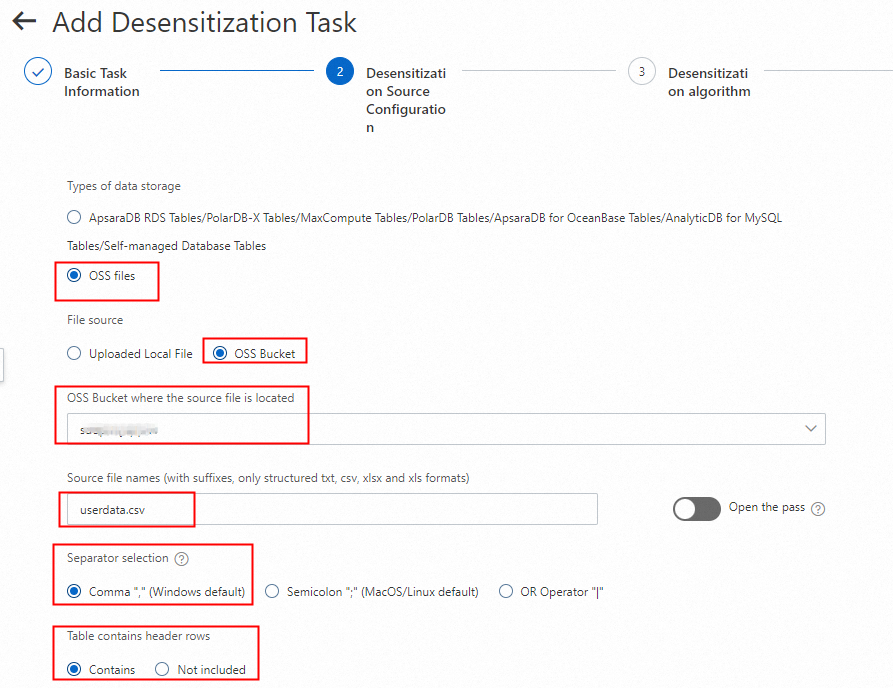The height and width of the screenshot is (688, 893).
Task: Click the back arrow icon
Action: [x=24, y=21]
